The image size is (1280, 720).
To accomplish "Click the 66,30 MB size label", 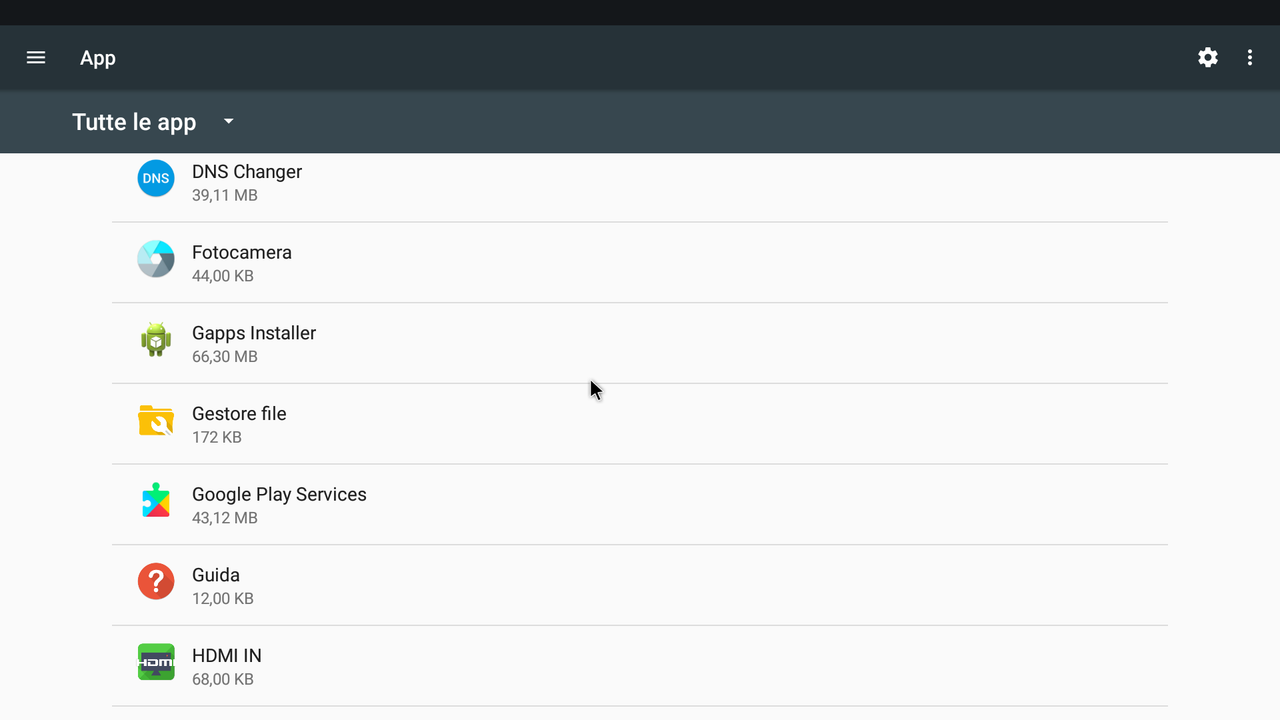I will coord(225,357).
